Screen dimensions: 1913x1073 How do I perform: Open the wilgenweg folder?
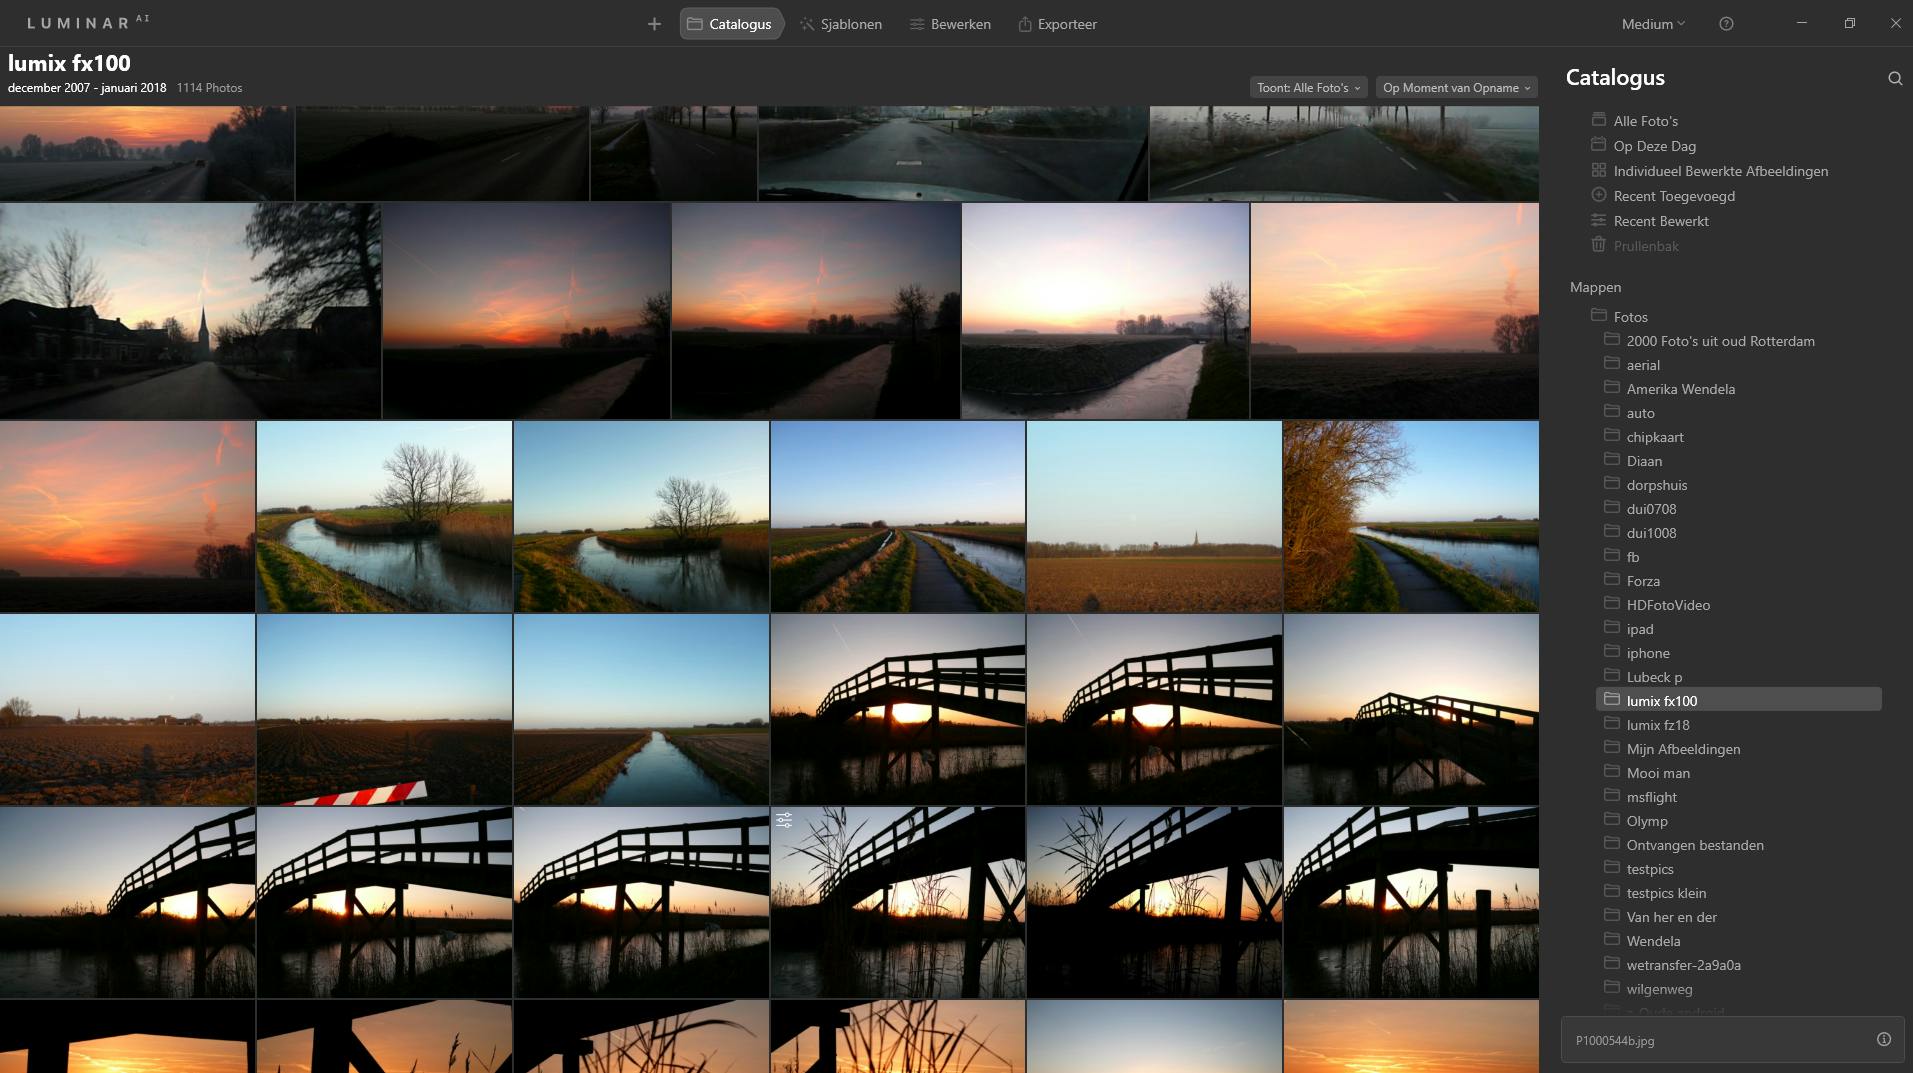pos(1659,989)
